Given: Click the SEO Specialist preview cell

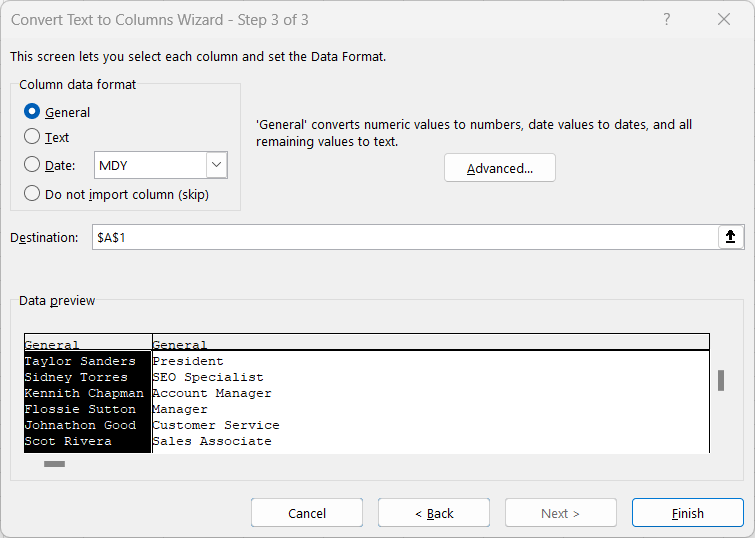Looking at the screenshot, I should click(208, 377).
